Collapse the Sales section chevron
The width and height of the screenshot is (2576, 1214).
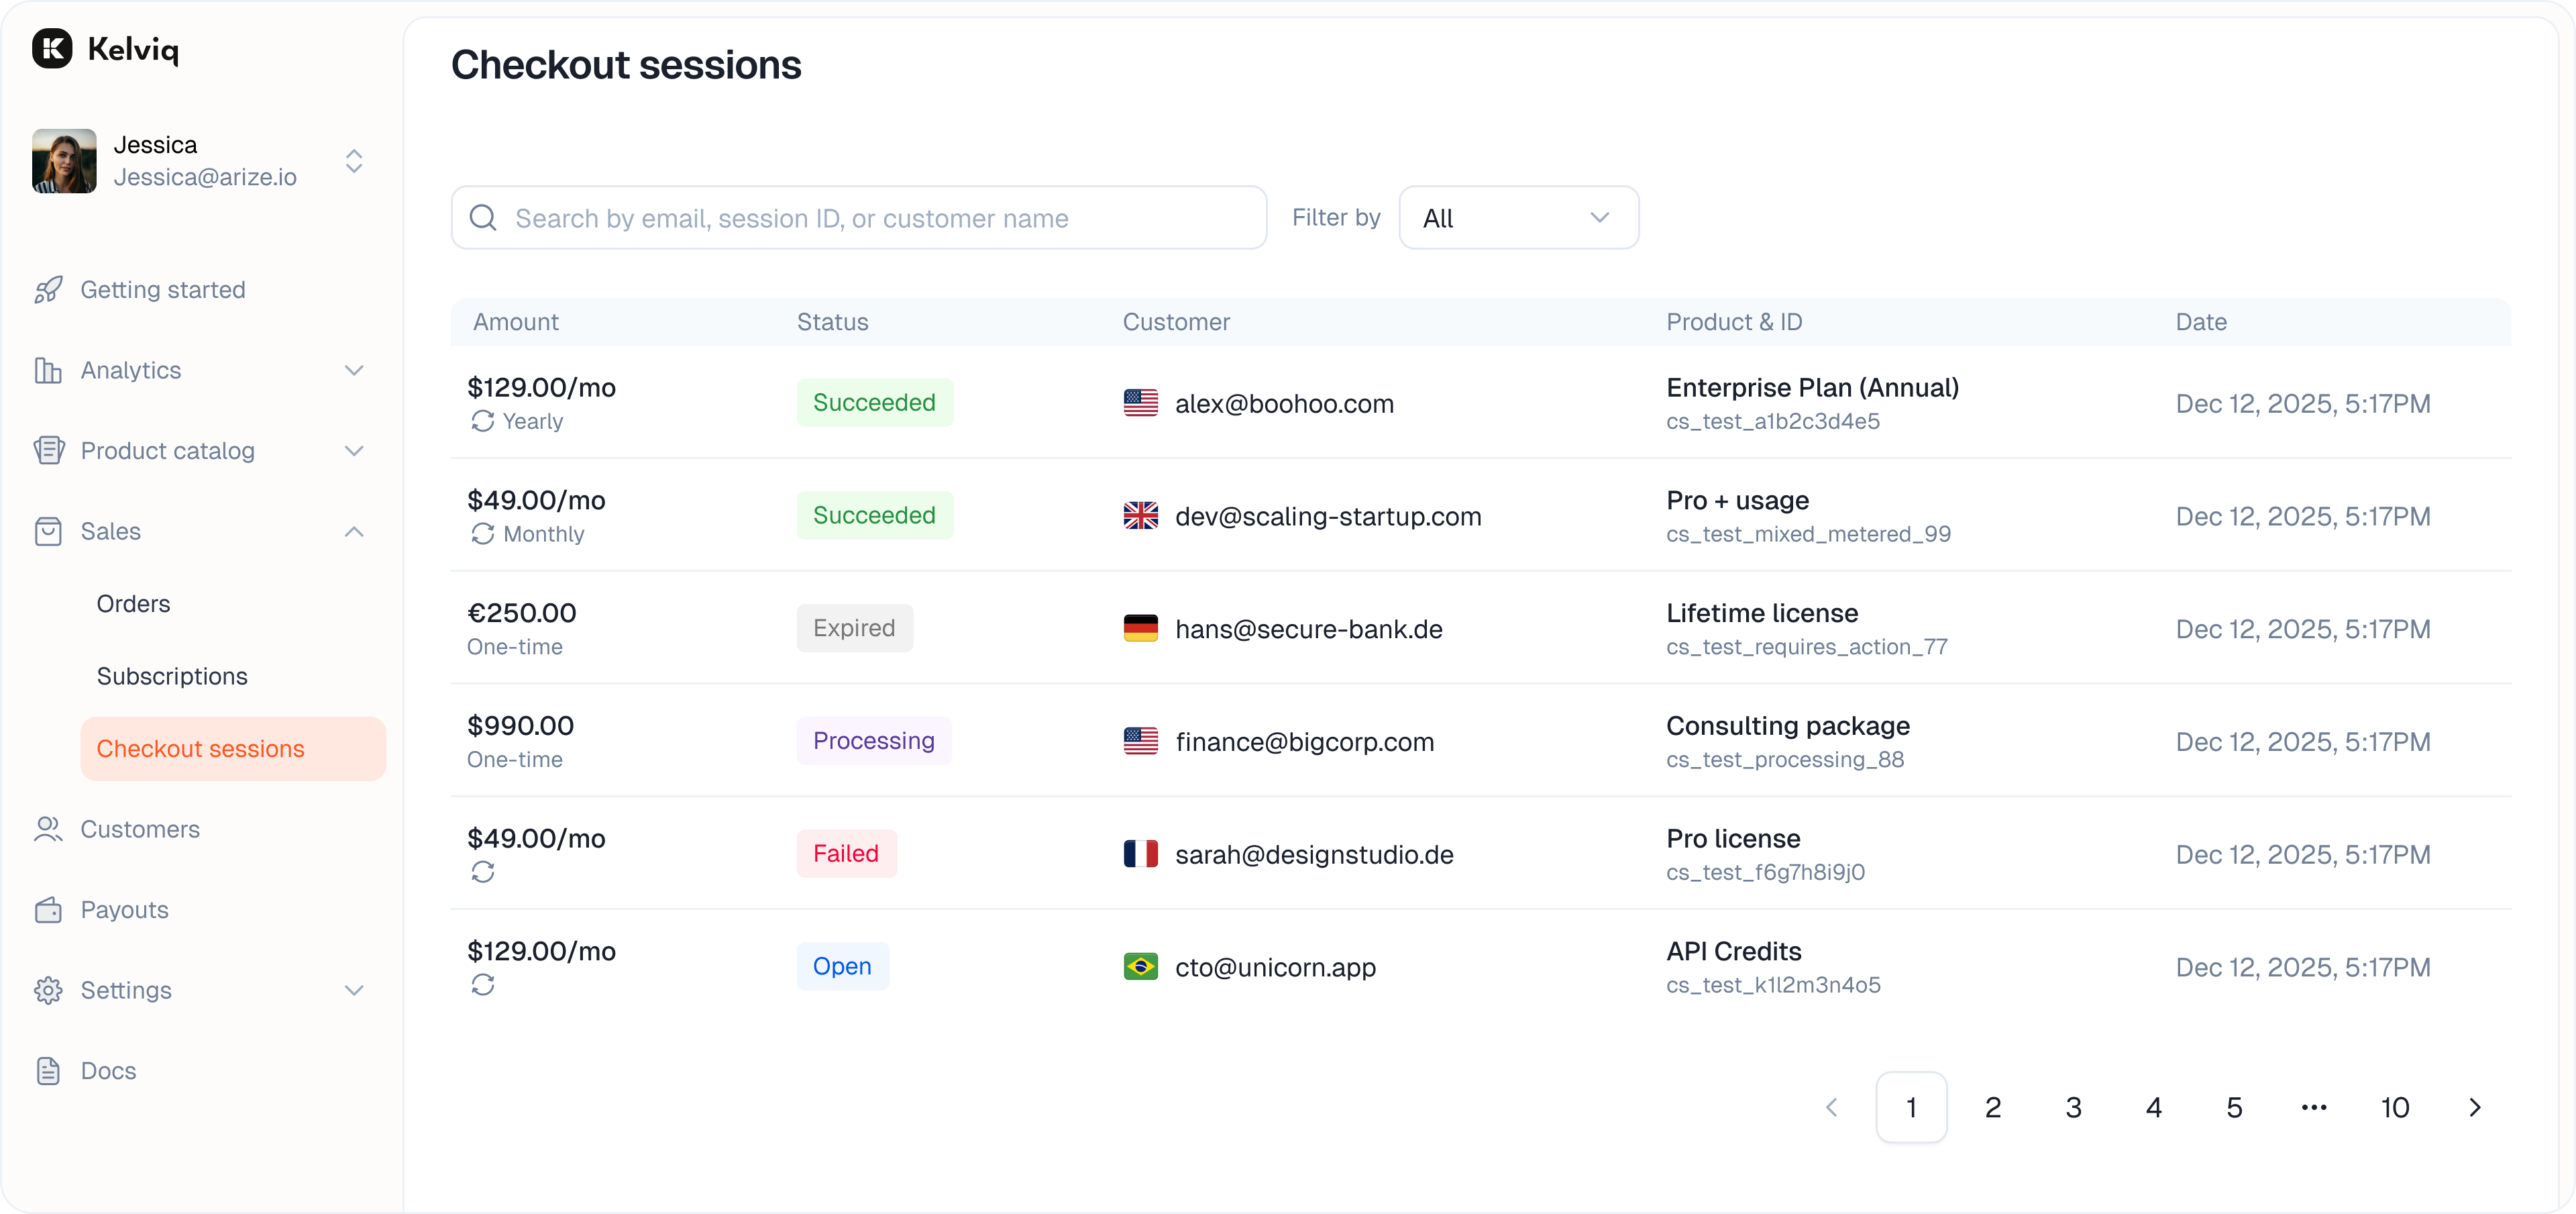point(354,531)
